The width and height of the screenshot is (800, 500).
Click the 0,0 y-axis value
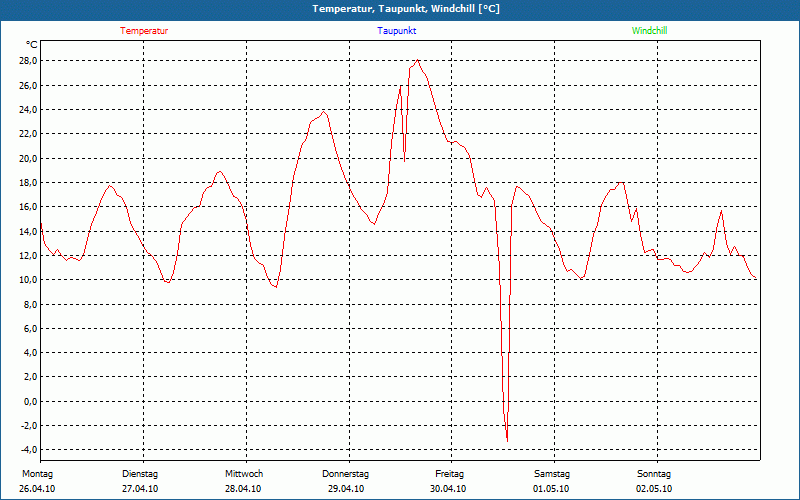tap(30, 401)
